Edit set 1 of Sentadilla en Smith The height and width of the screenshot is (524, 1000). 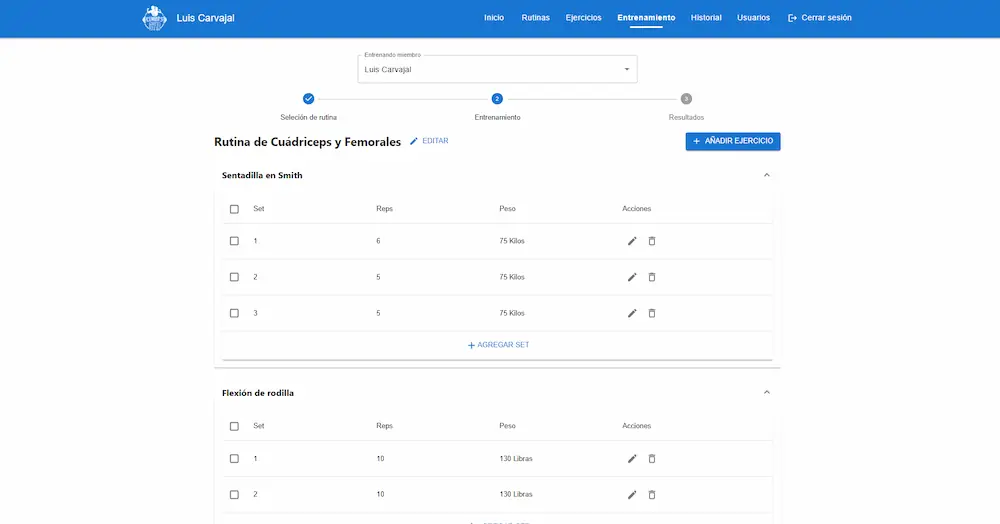point(632,241)
